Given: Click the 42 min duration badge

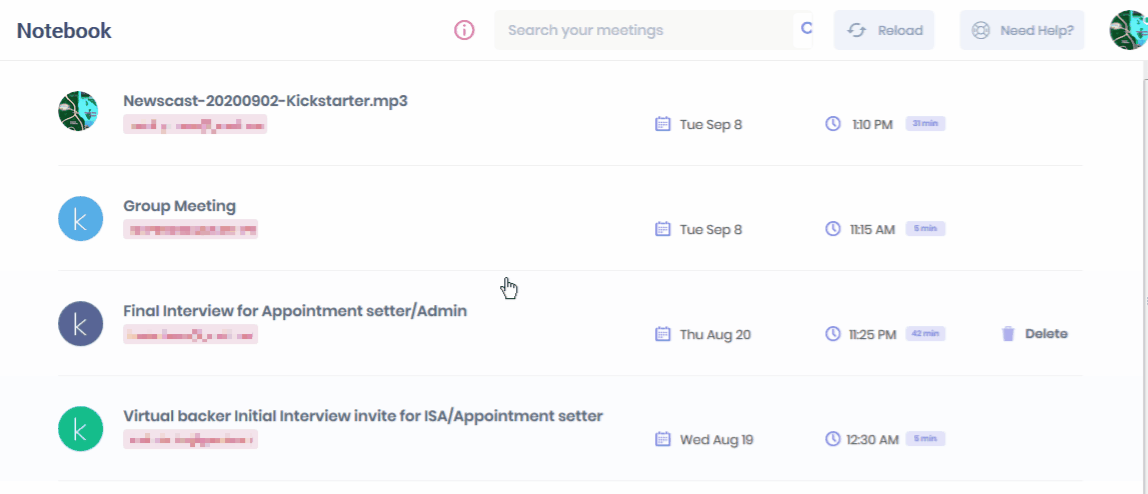Looking at the screenshot, I should 925,334.
